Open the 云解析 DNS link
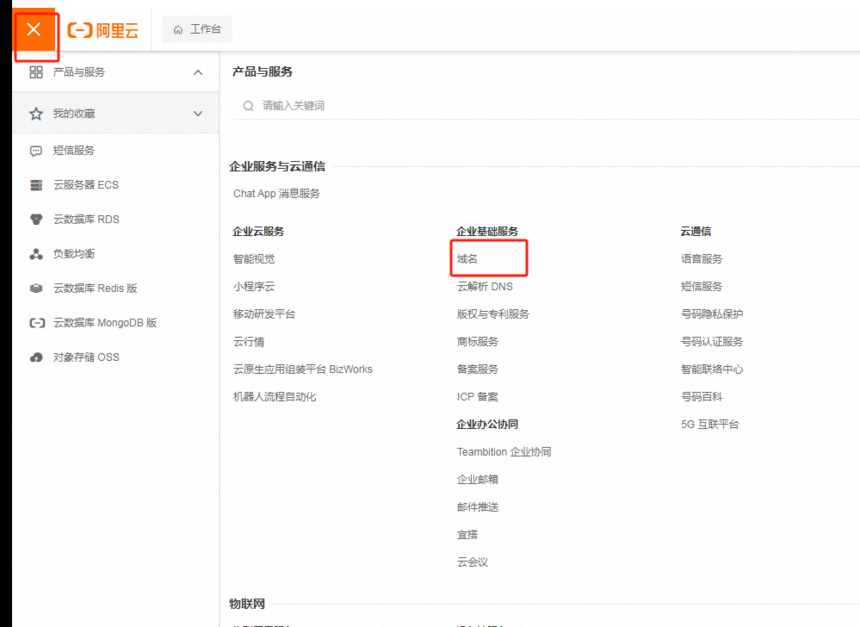The height and width of the screenshot is (627, 860). click(485, 286)
